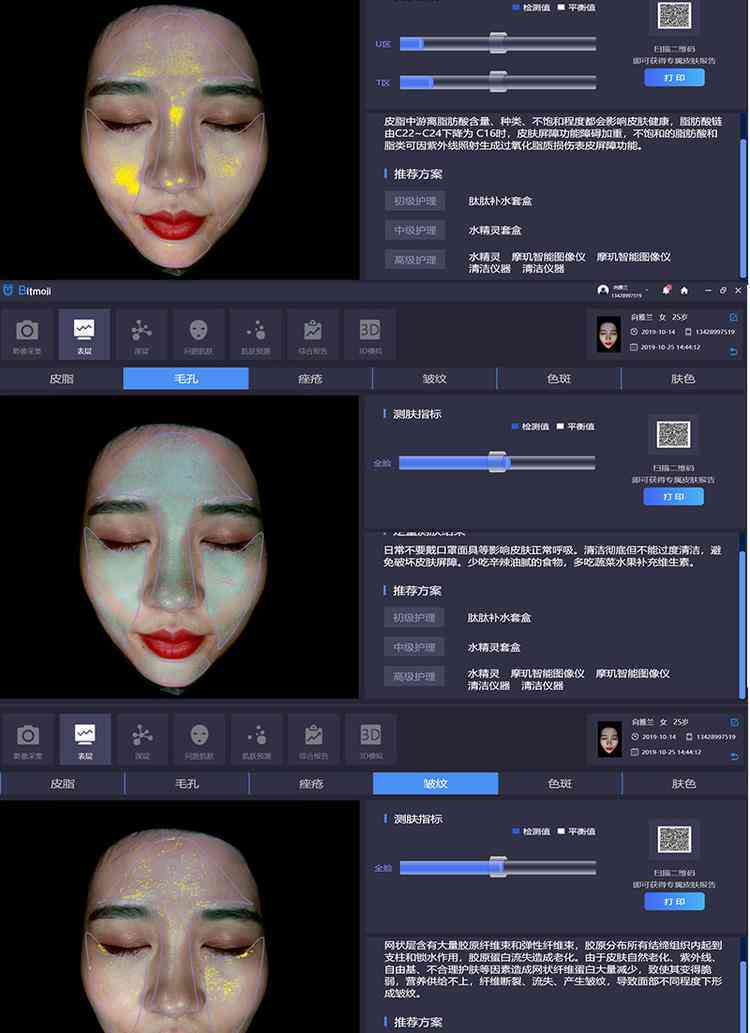Click the QR code in the 皱纹 window
The width and height of the screenshot is (750, 1033).
pos(674,839)
